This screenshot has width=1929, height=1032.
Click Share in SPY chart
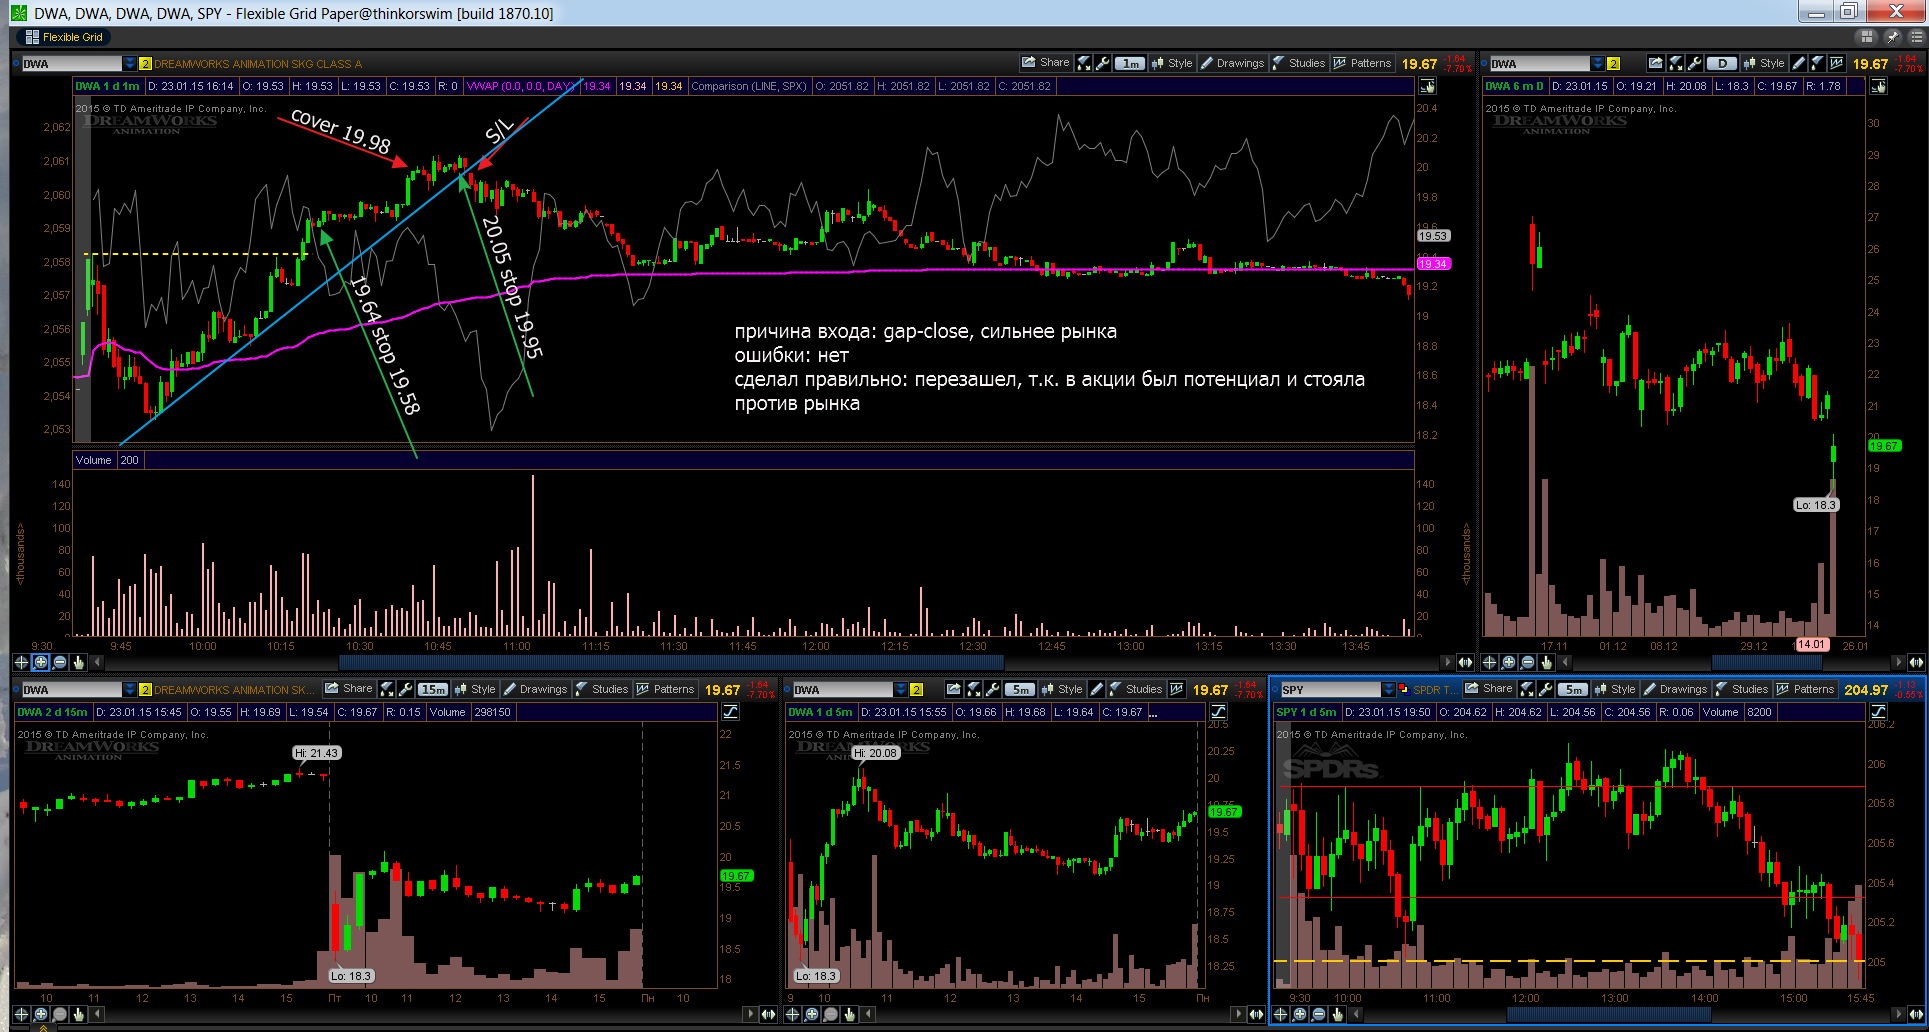click(1488, 689)
